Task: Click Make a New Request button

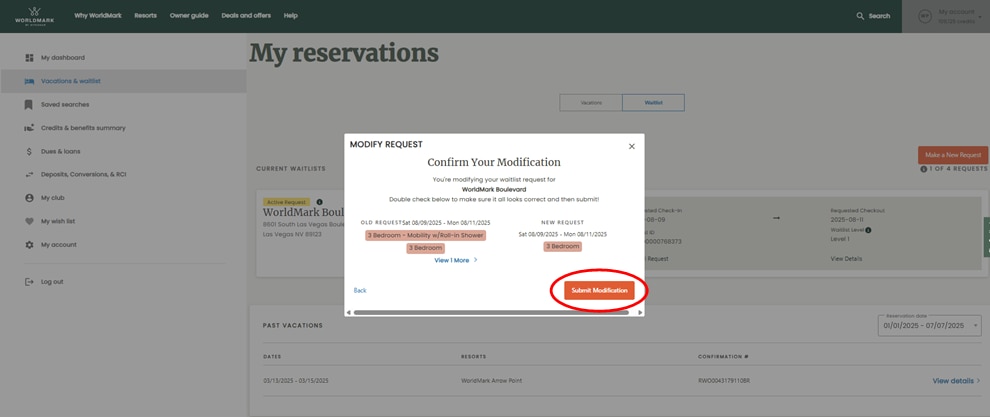Action: (x=953, y=155)
